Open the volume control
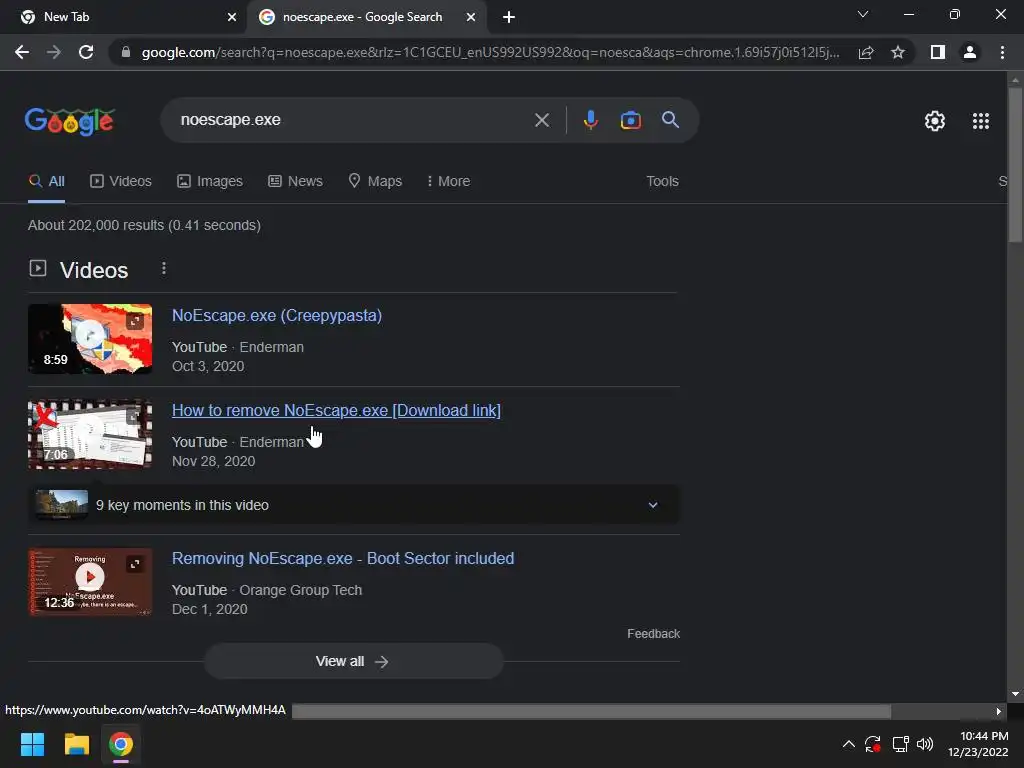This screenshot has width=1024, height=768. pos(925,744)
